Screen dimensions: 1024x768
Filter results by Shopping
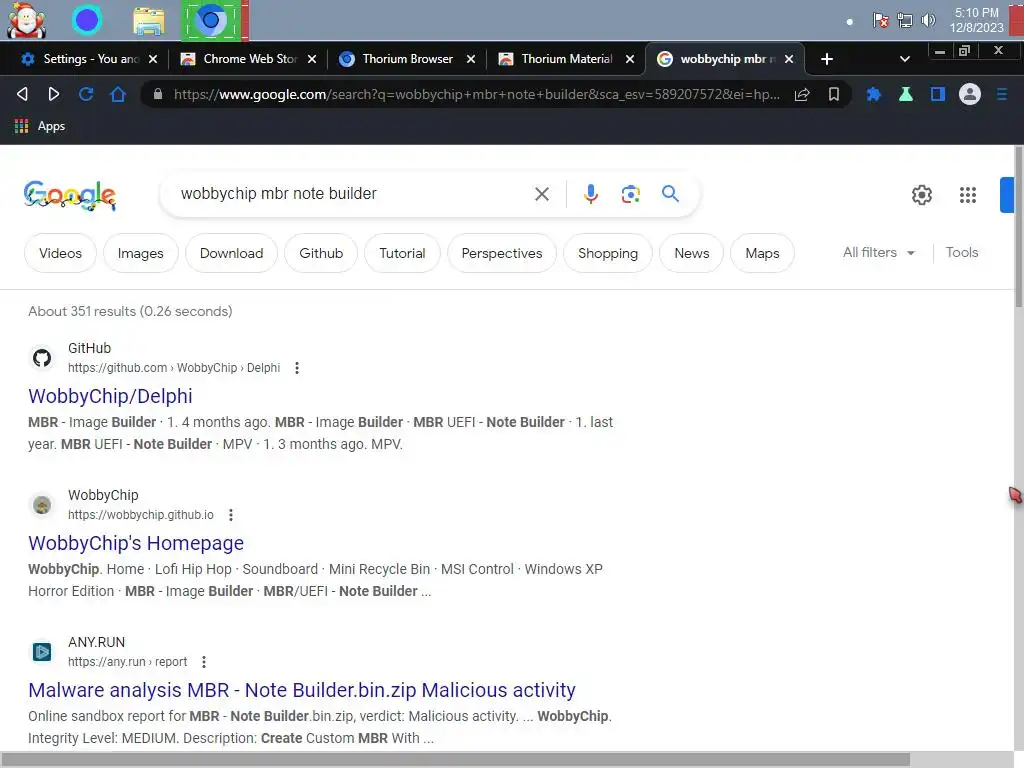(607, 253)
